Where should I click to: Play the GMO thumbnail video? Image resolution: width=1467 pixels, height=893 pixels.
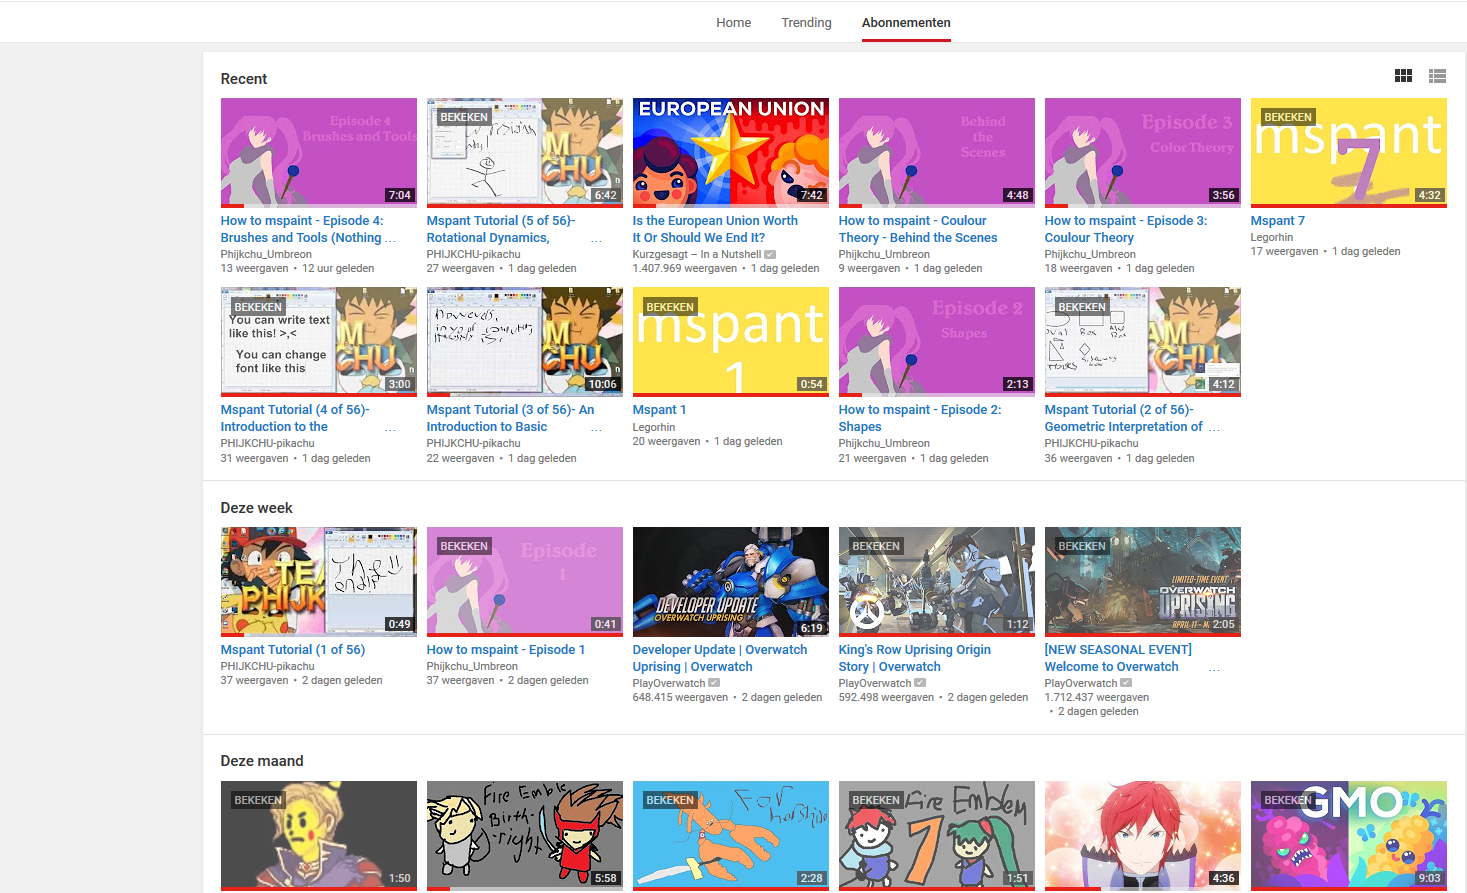(1349, 835)
